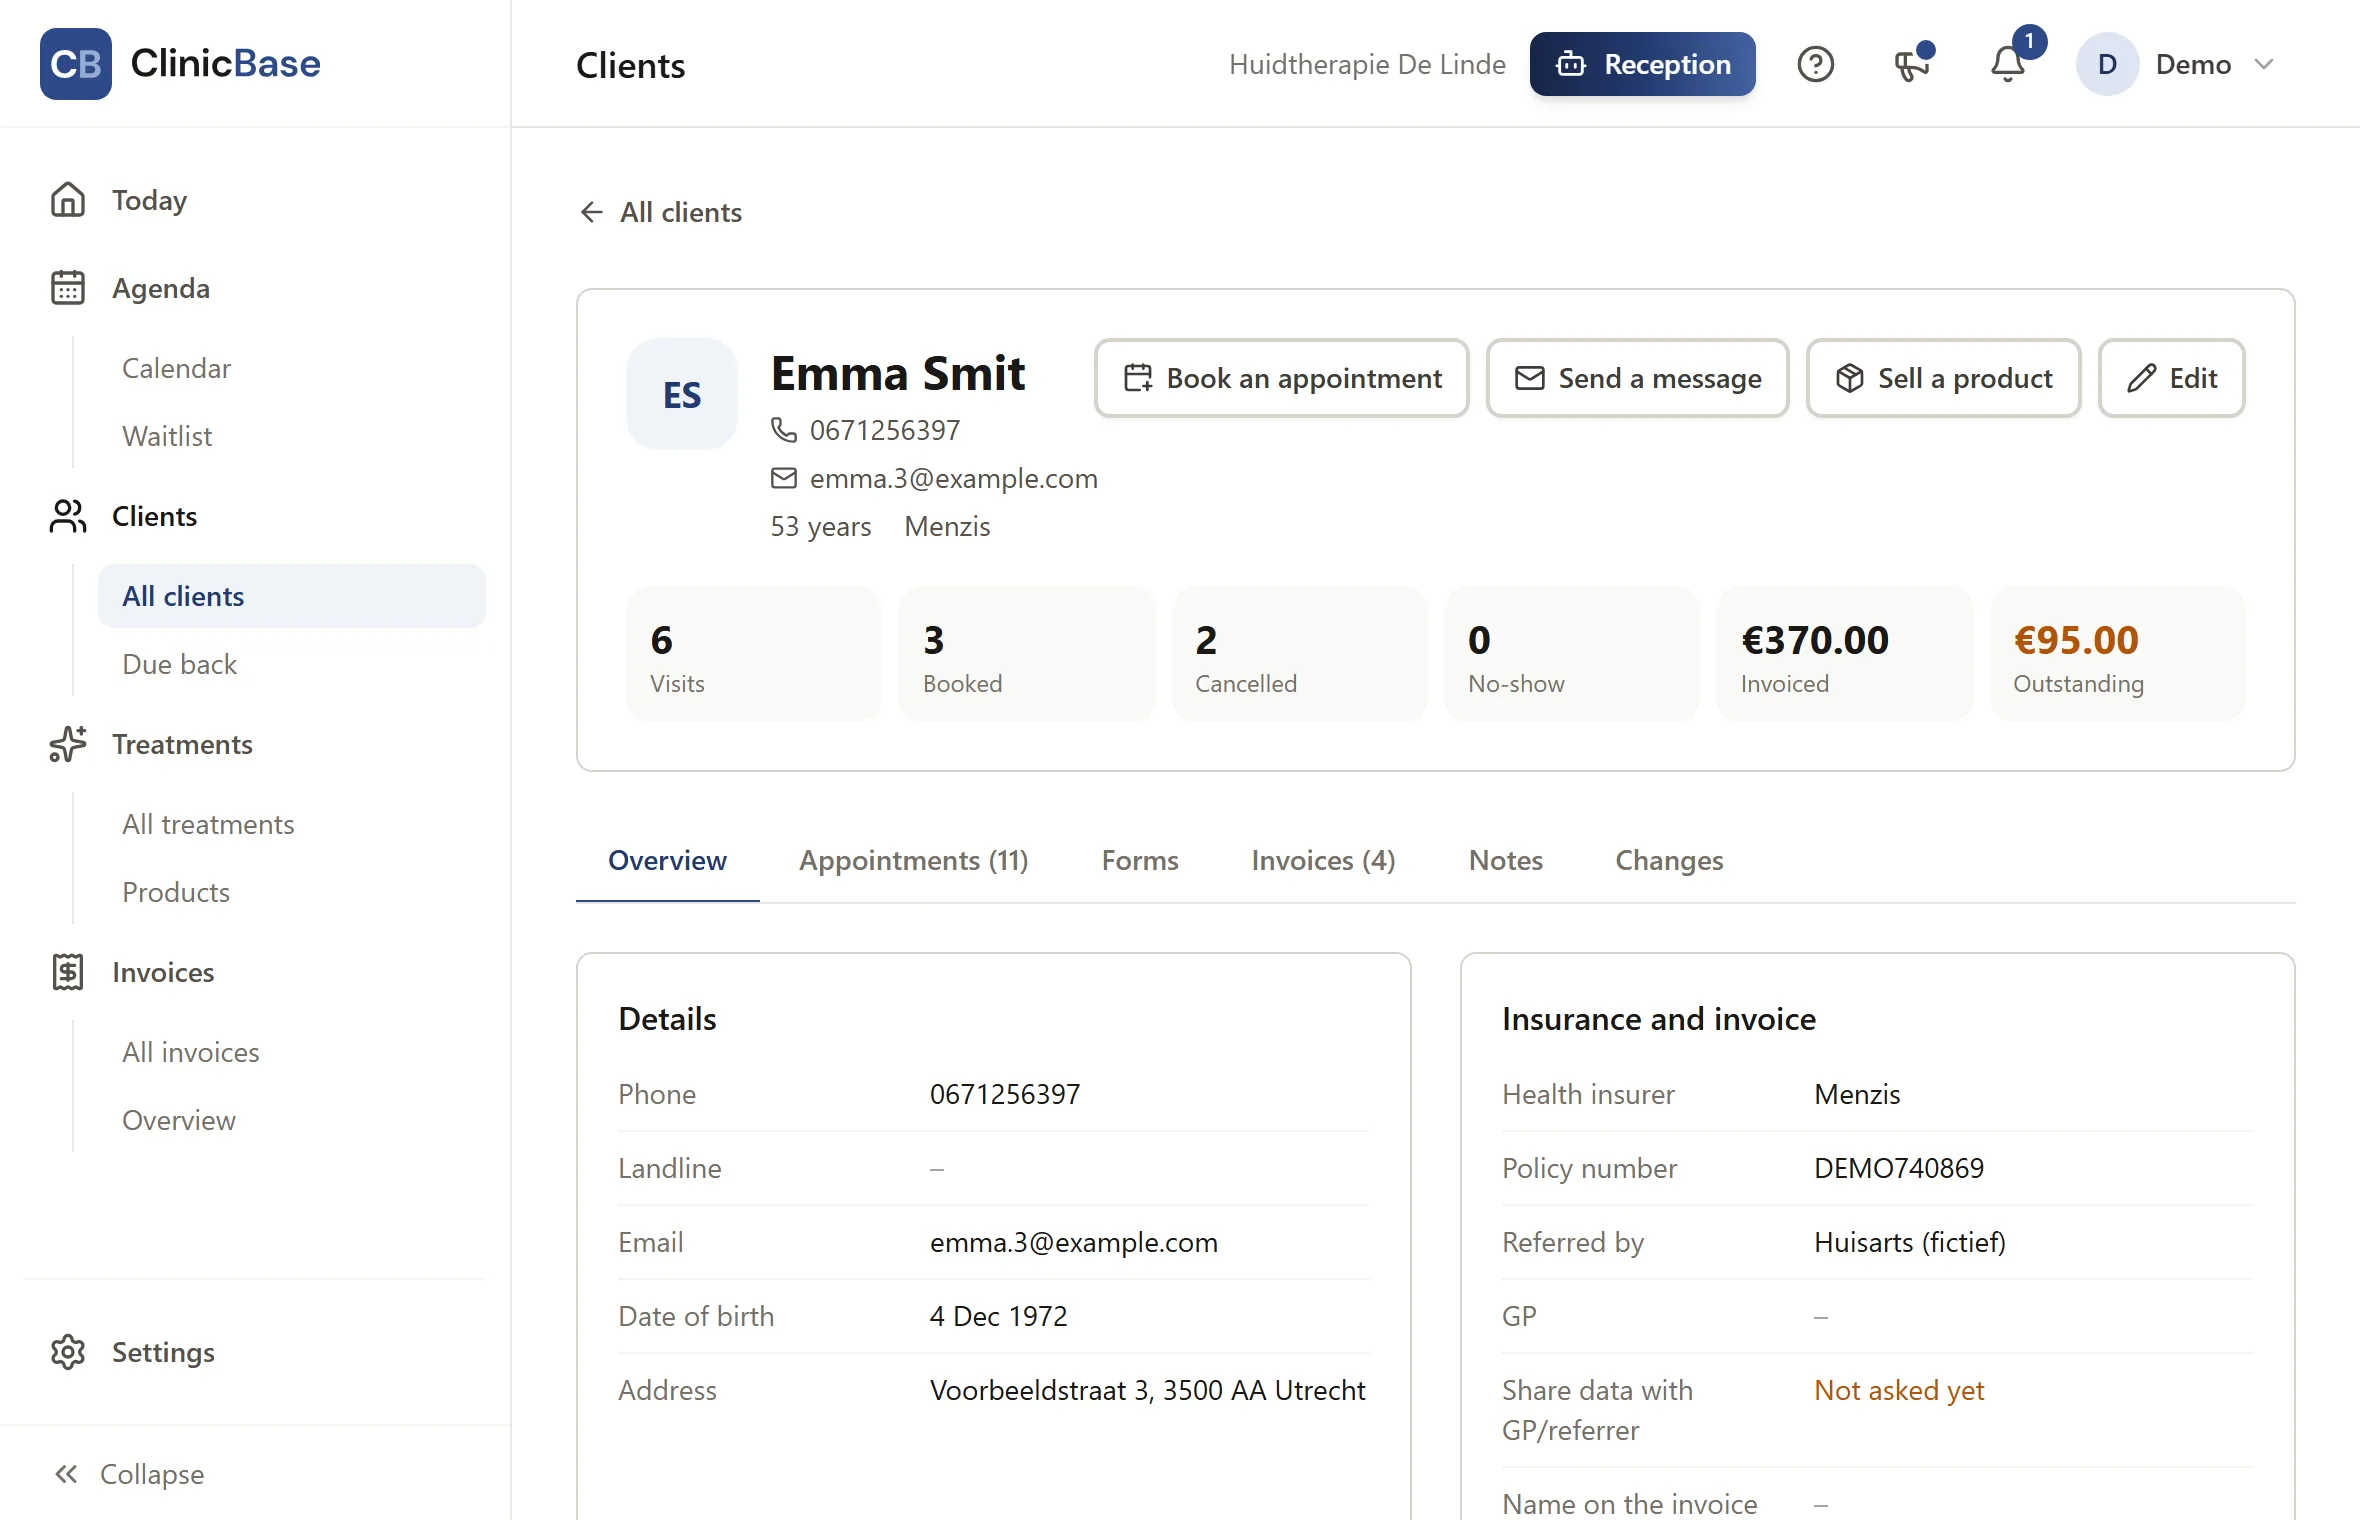The width and height of the screenshot is (2360, 1520).
Task: Click the ES avatar of Emma Smit
Action: point(682,394)
